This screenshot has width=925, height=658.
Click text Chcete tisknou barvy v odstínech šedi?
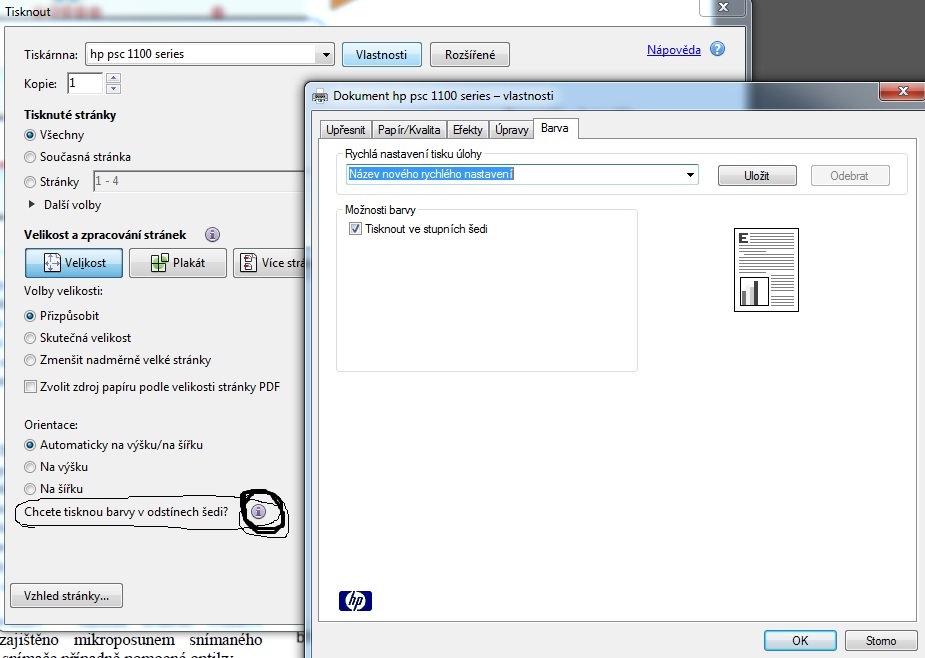pyautogui.click(x=126, y=512)
